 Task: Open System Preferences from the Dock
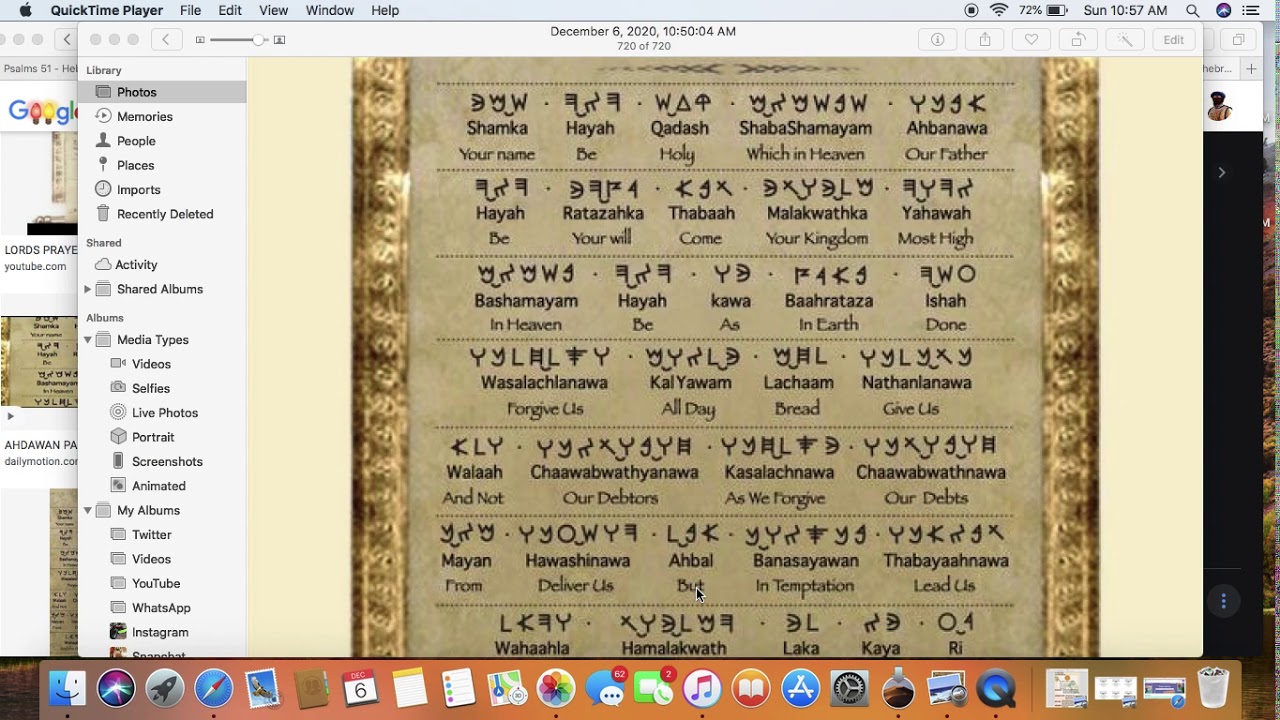click(x=849, y=689)
